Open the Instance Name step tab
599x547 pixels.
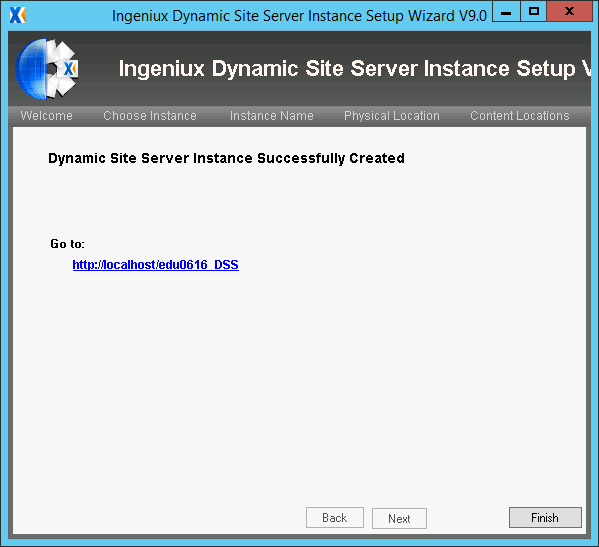272,116
